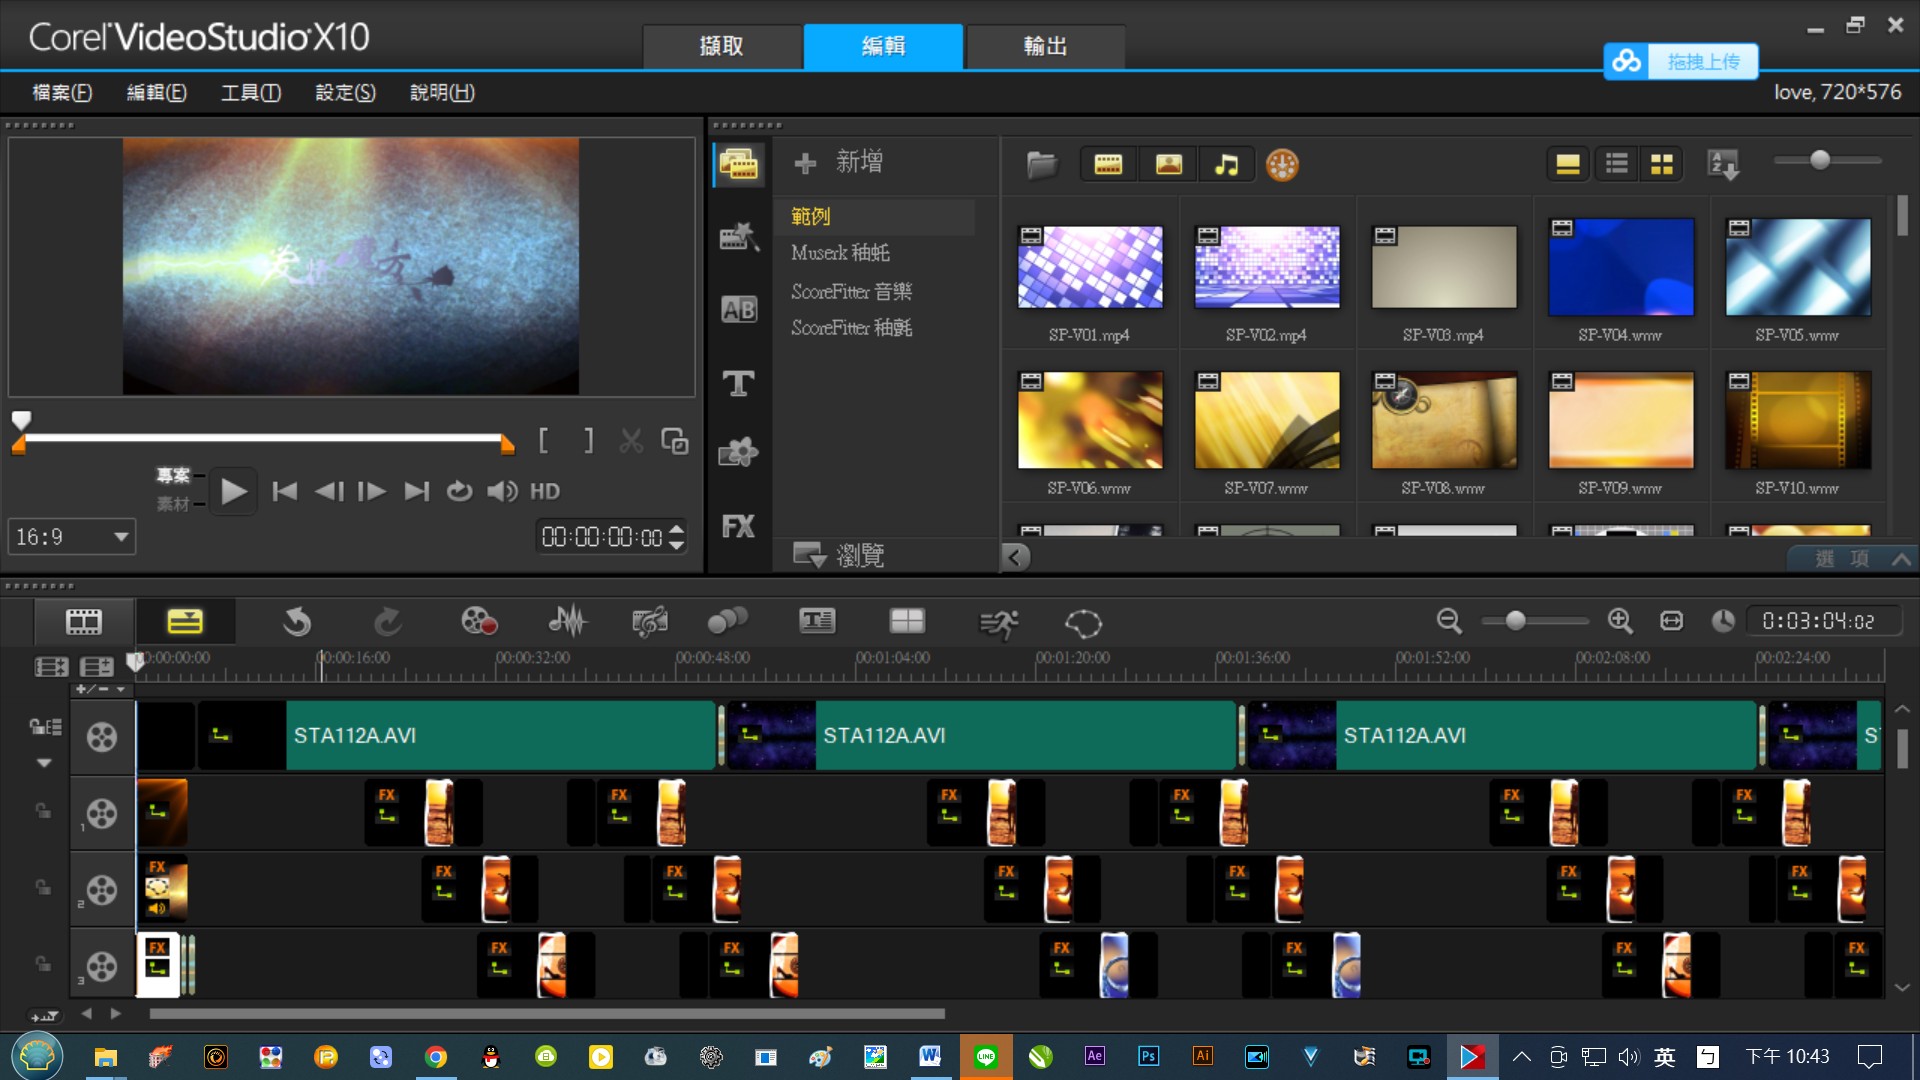This screenshot has width=1920, height=1080.
Task: Fit project in timeline window
Action: pyautogui.click(x=1671, y=621)
